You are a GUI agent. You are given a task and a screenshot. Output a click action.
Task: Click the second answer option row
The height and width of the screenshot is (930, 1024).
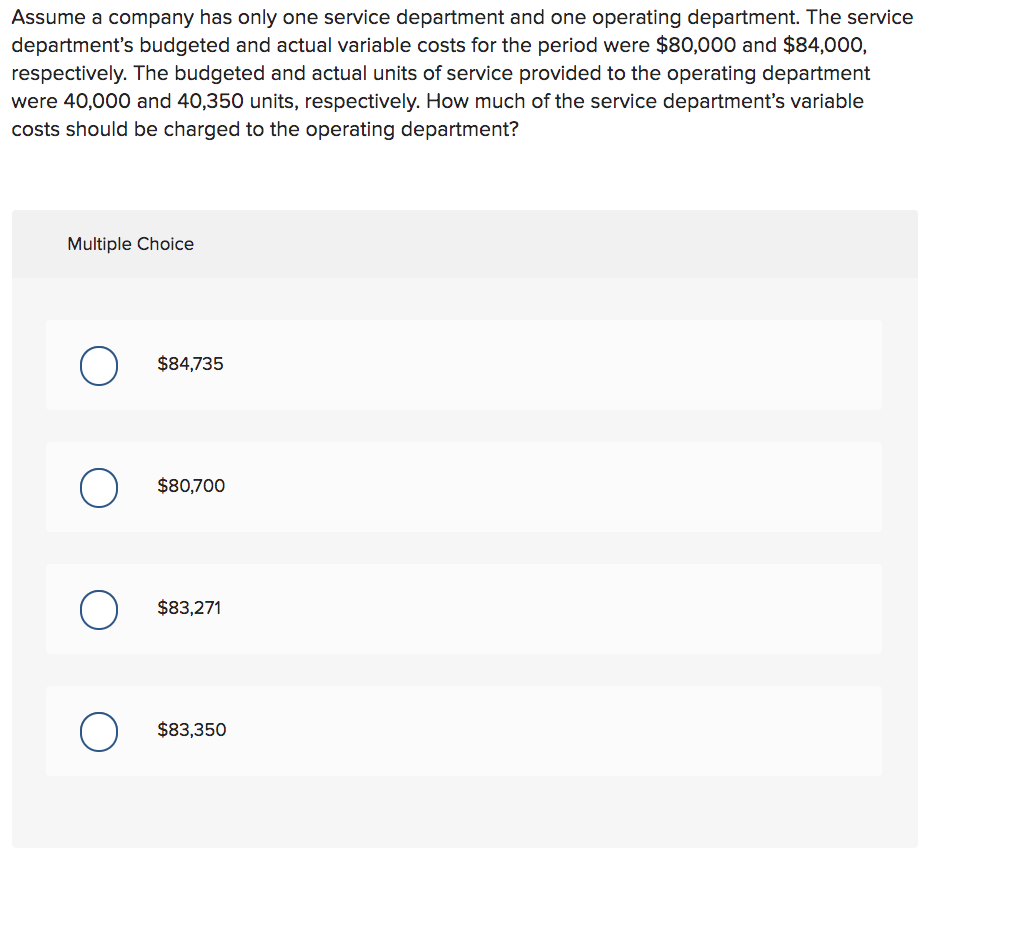463,487
